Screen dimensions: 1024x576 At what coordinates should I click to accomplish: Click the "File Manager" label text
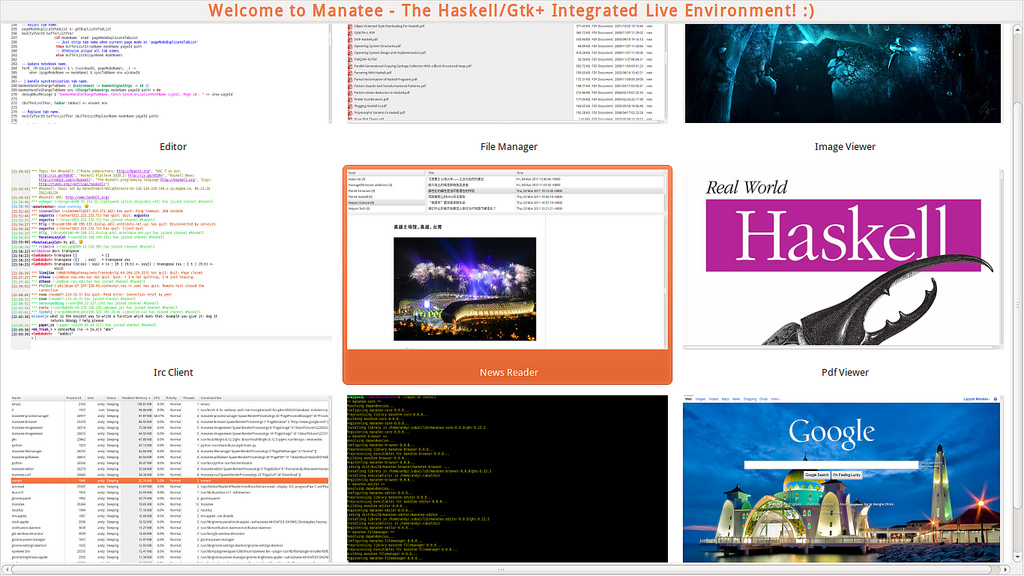509,146
